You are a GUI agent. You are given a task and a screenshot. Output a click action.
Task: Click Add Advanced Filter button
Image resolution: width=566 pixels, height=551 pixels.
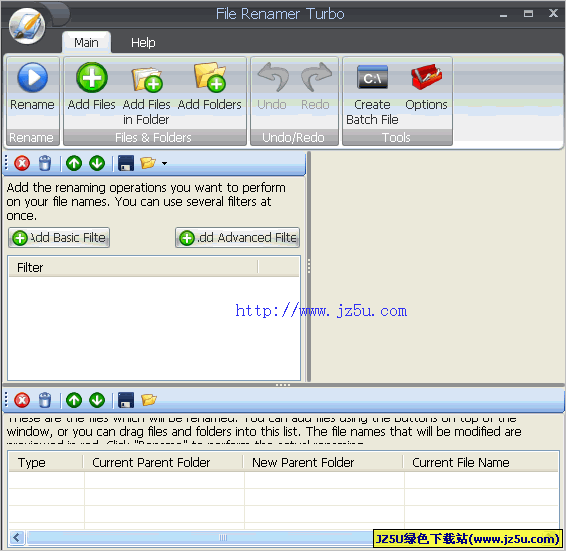(238, 238)
